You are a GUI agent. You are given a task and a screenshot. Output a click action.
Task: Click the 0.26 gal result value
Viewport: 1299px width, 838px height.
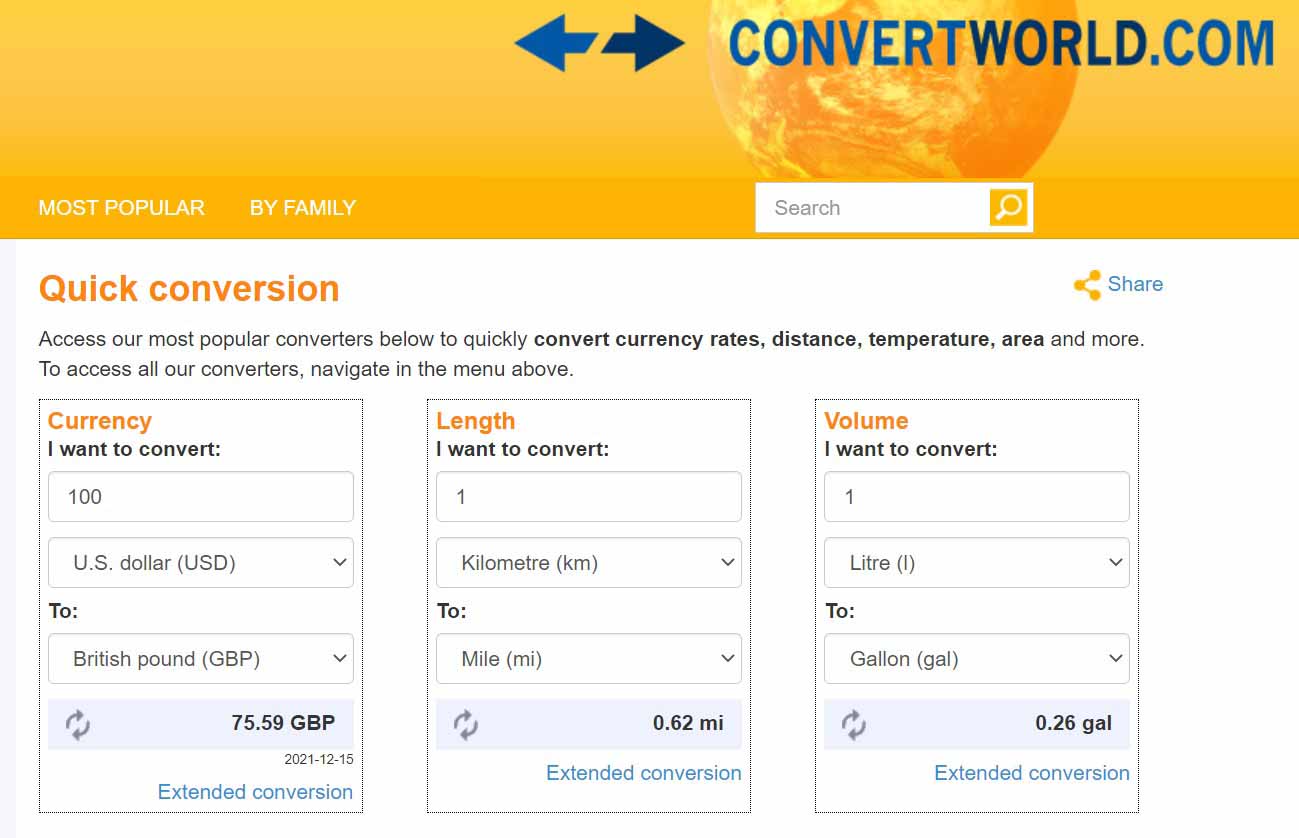(1073, 723)
